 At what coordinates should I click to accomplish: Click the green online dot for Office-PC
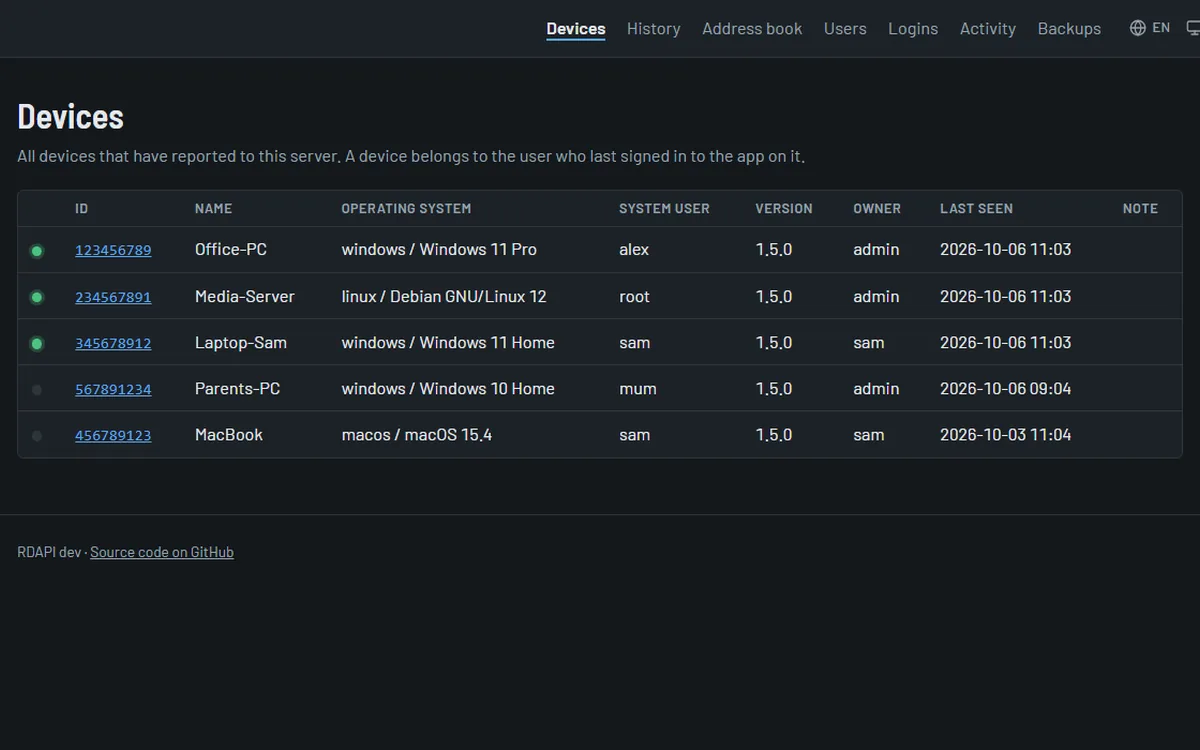(x=37, y=251)
